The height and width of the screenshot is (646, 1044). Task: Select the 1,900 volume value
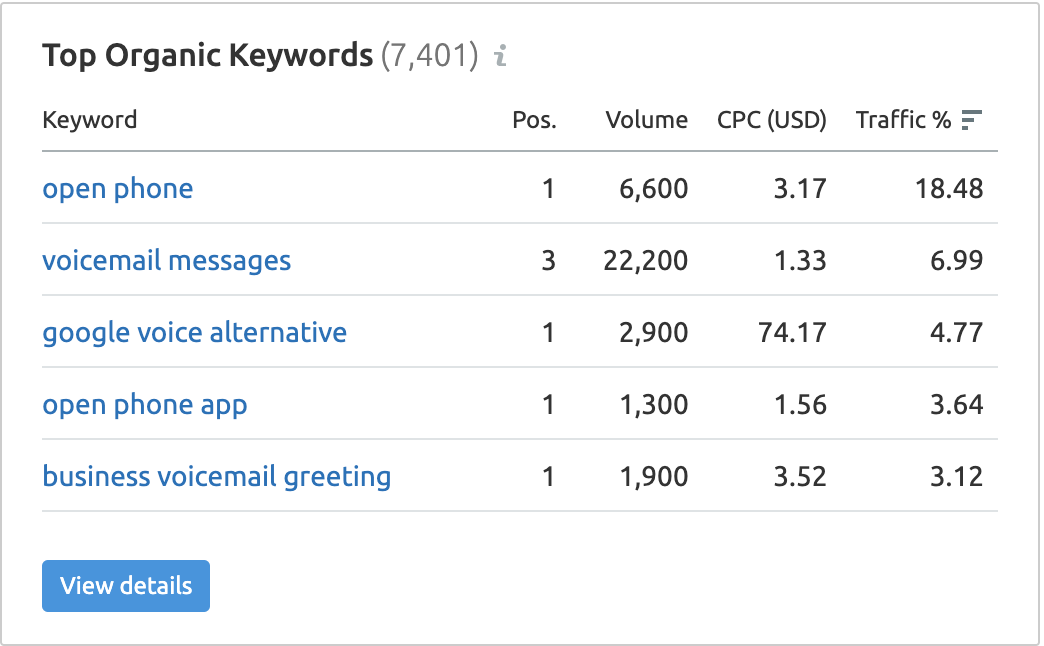point(654,477)
